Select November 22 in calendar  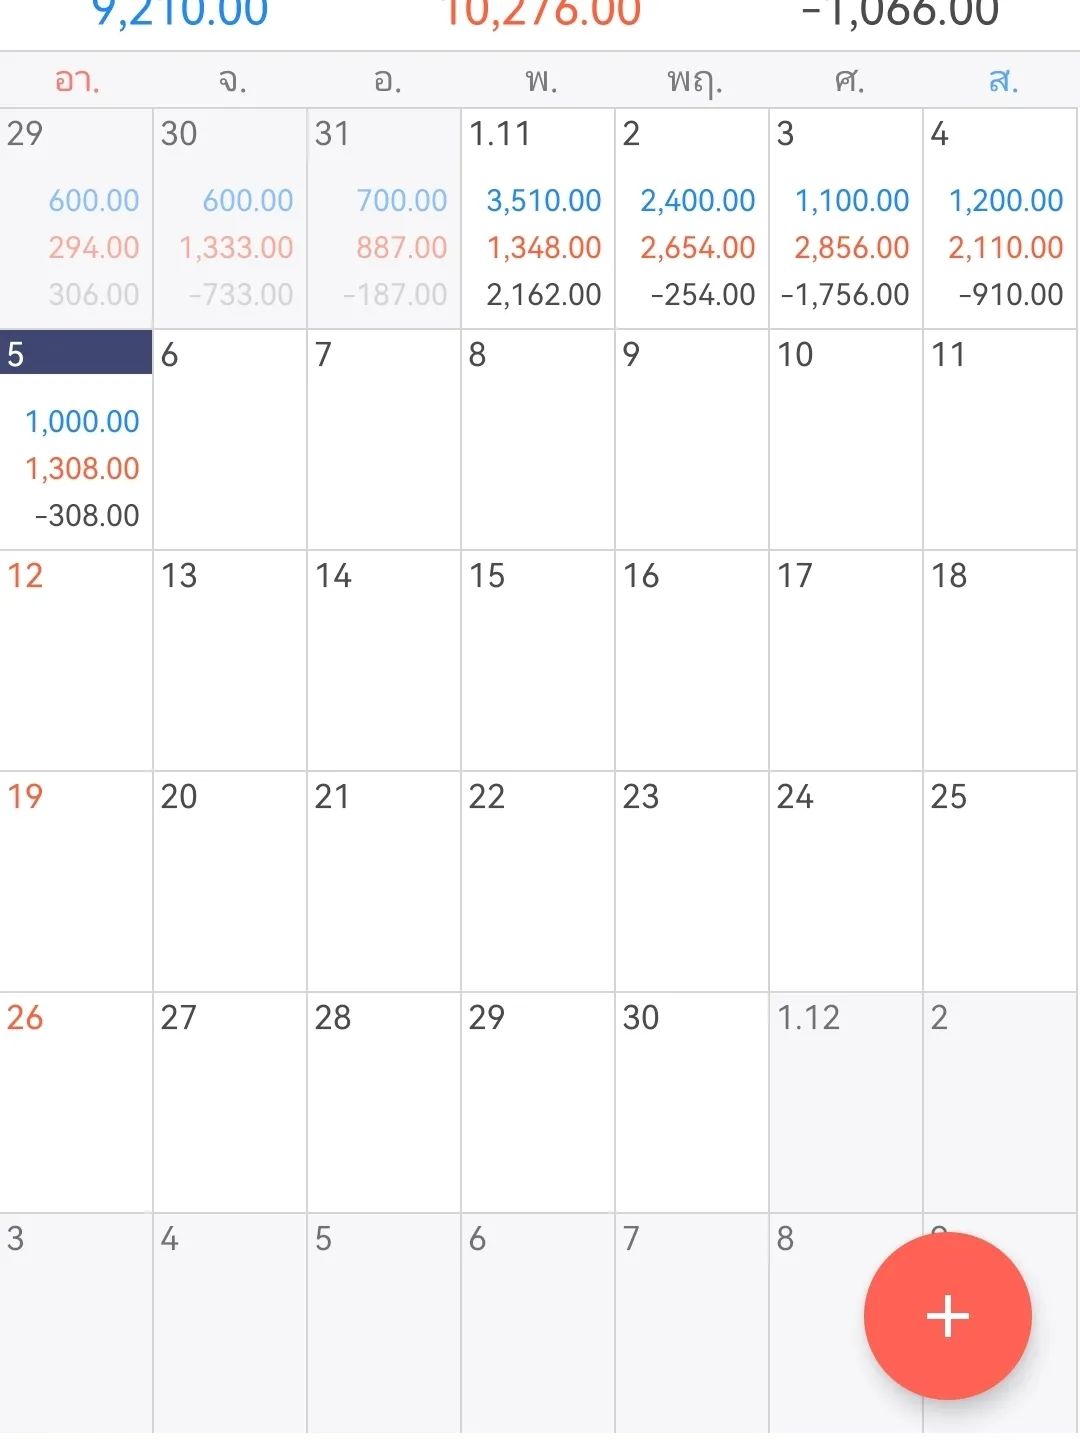pyautogui.click(x=538, y=881)
